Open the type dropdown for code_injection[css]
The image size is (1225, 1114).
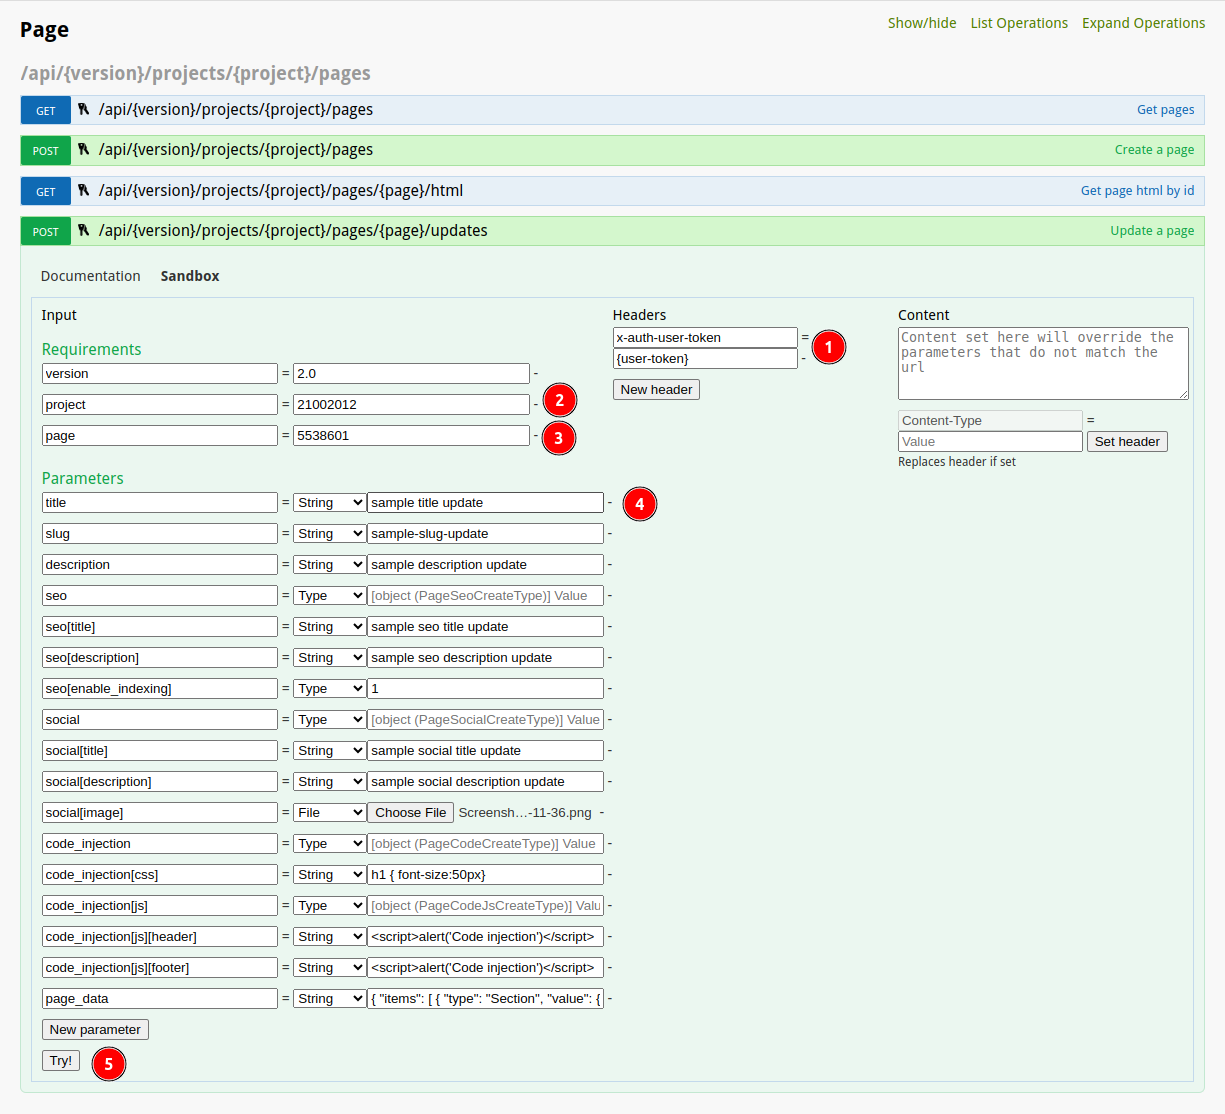tap(329, 874)
